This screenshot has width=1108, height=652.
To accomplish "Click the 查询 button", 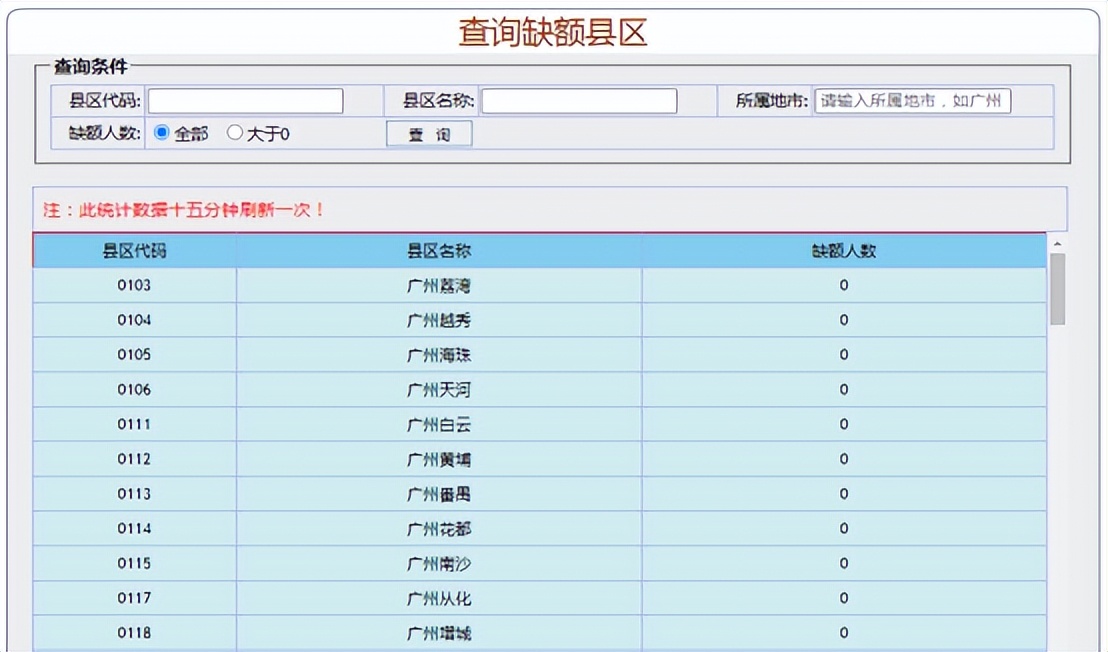I will tap(429, 134).
